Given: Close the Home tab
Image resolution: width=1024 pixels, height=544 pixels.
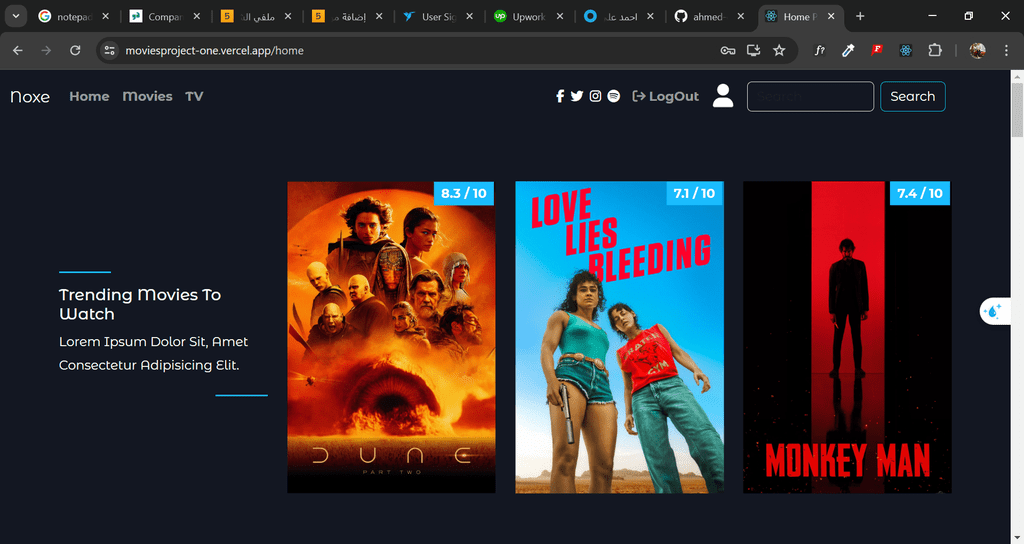Looking at the screenshot, I should pos(831,16).
